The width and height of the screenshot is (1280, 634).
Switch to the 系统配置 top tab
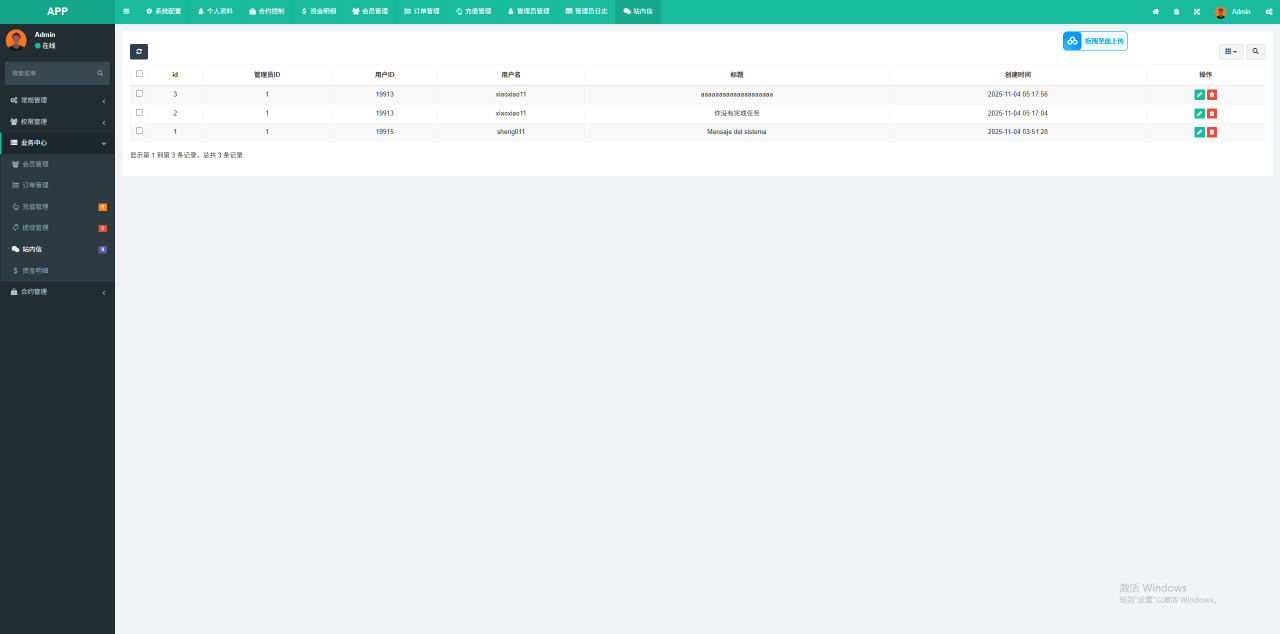pos(163,11)
